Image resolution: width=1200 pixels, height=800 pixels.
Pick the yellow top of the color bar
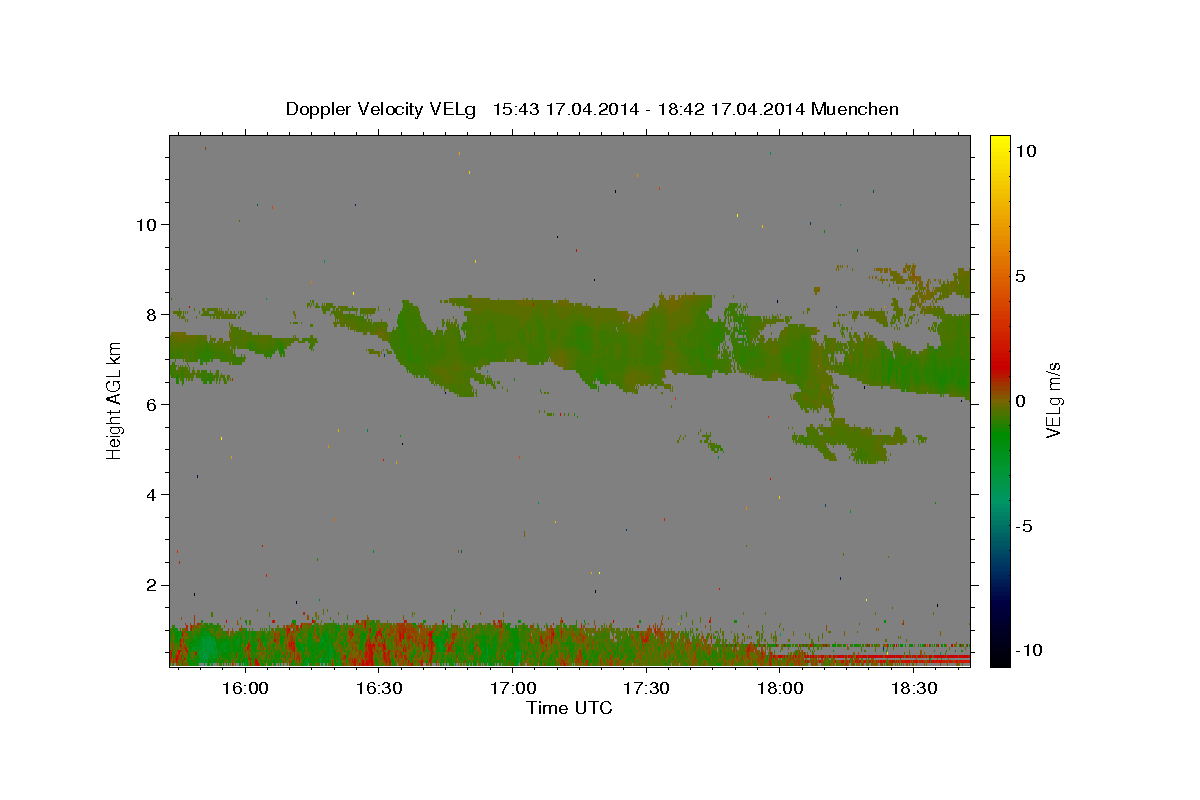click(x=999, y=142)
